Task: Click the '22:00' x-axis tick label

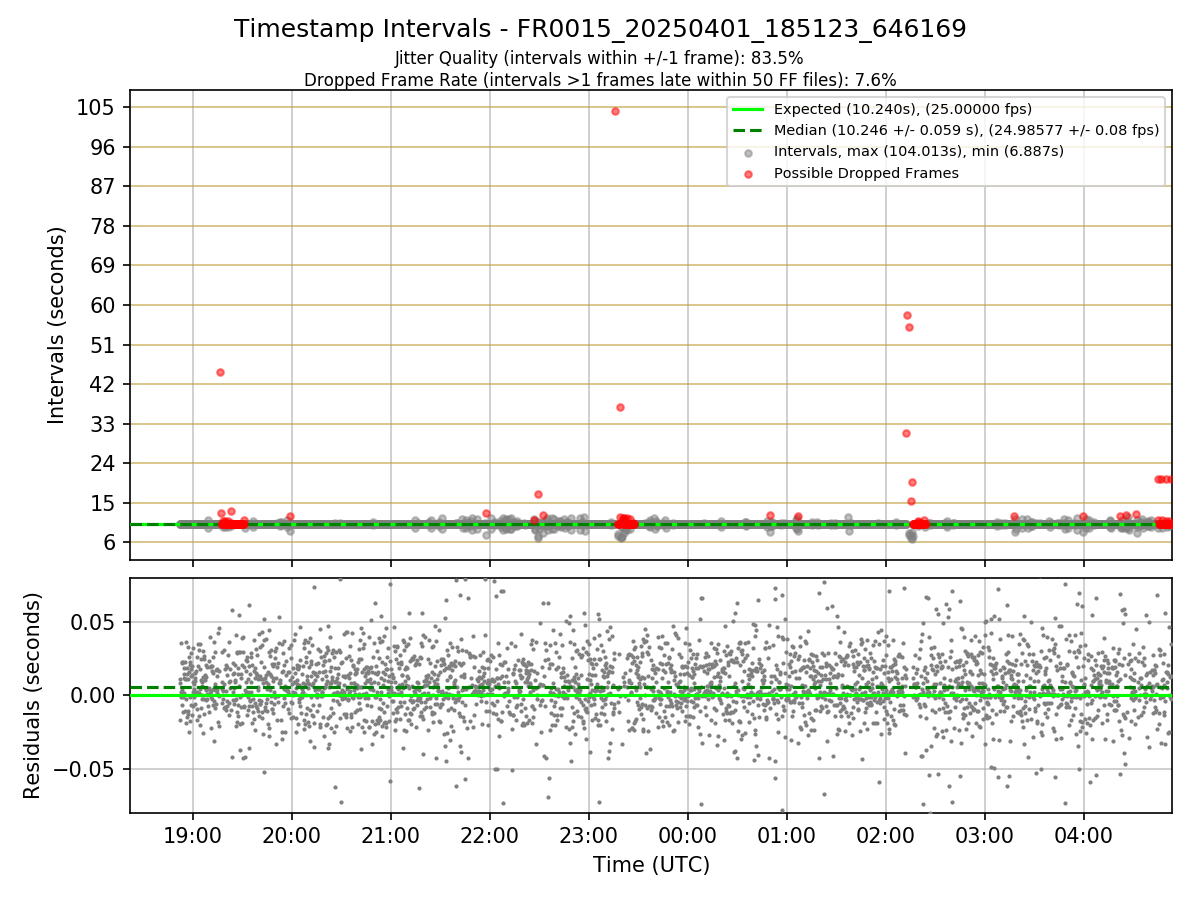Action: pyautogui.click(x=490, y=835)
